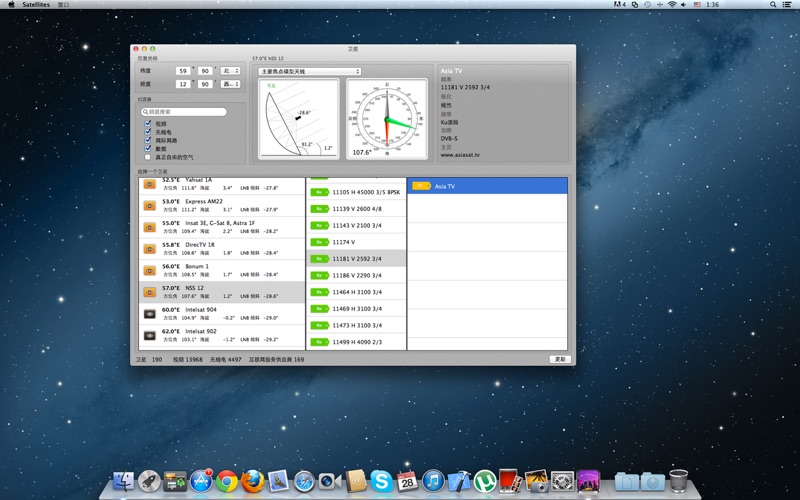Image resolution: width=800 pixels, height=500 pixels.
Task: Select transponder 11105 H 45000 3/5 8PSK
Action: pos(356,192)
